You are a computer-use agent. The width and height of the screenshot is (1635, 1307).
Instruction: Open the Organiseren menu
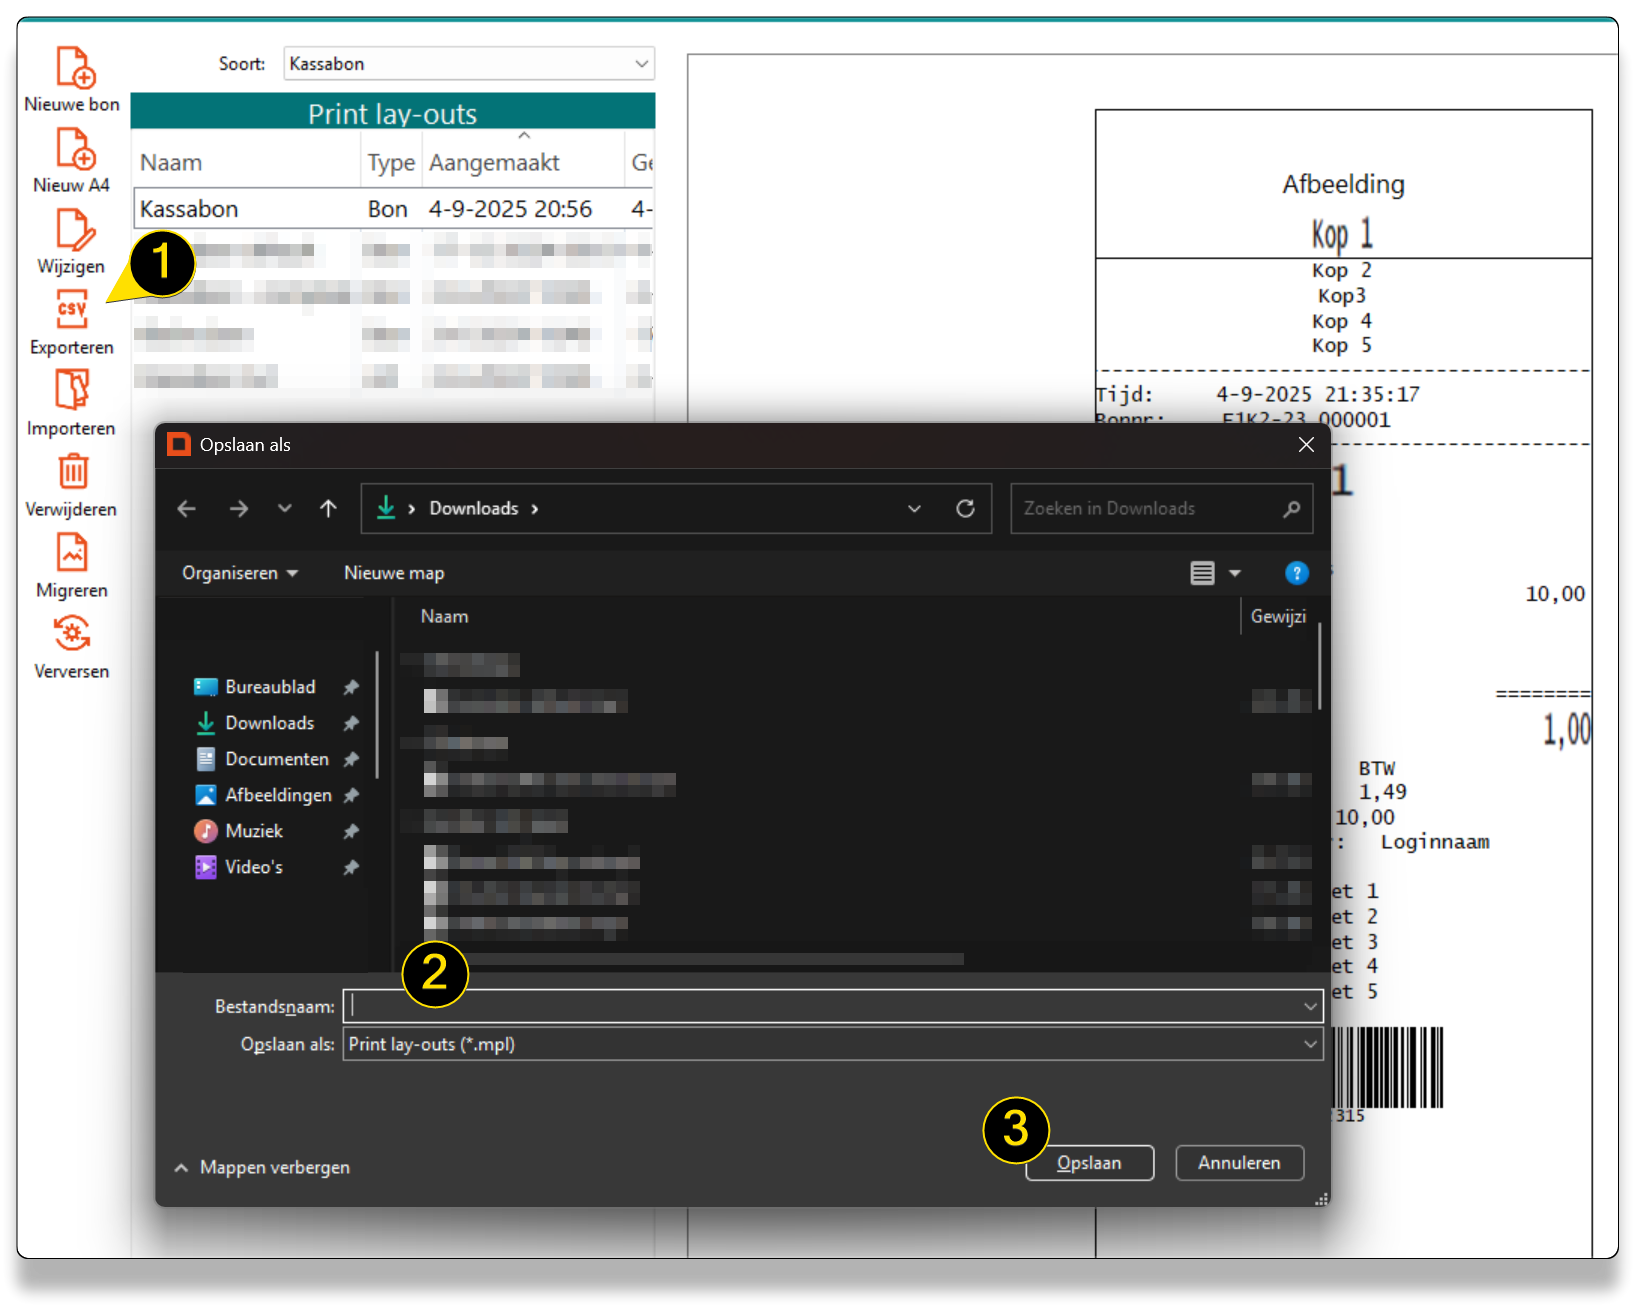[x=239, y=573]
